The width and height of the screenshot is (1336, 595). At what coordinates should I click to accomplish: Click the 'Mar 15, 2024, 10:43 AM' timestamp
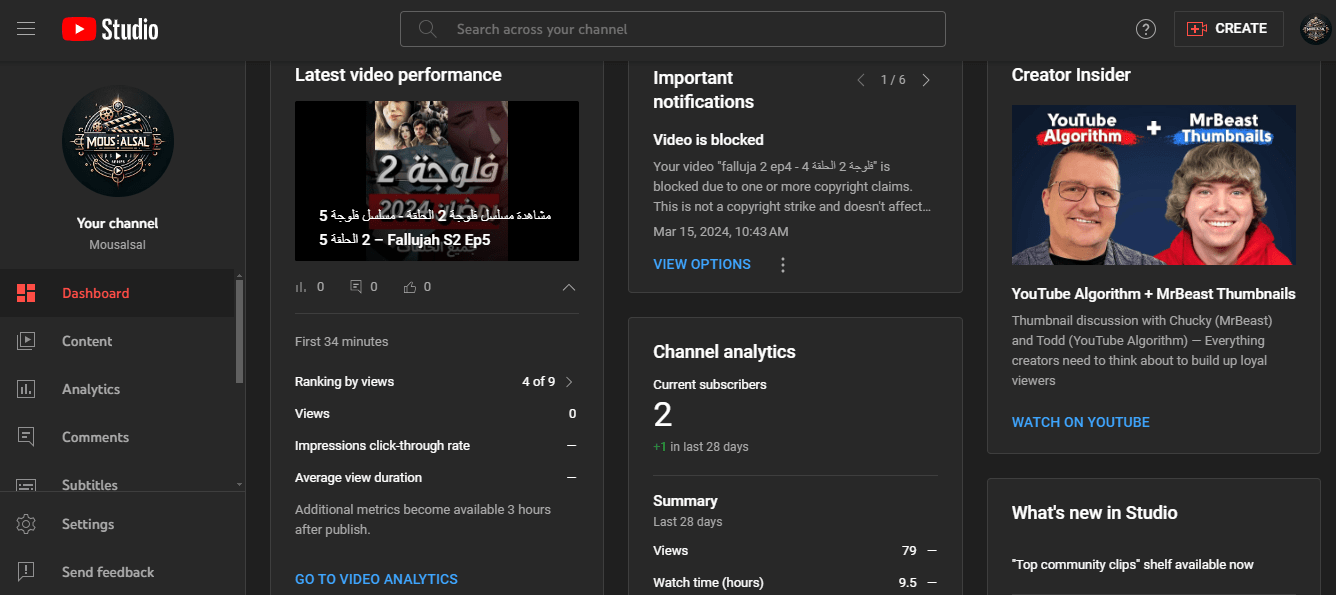(720, 232)
